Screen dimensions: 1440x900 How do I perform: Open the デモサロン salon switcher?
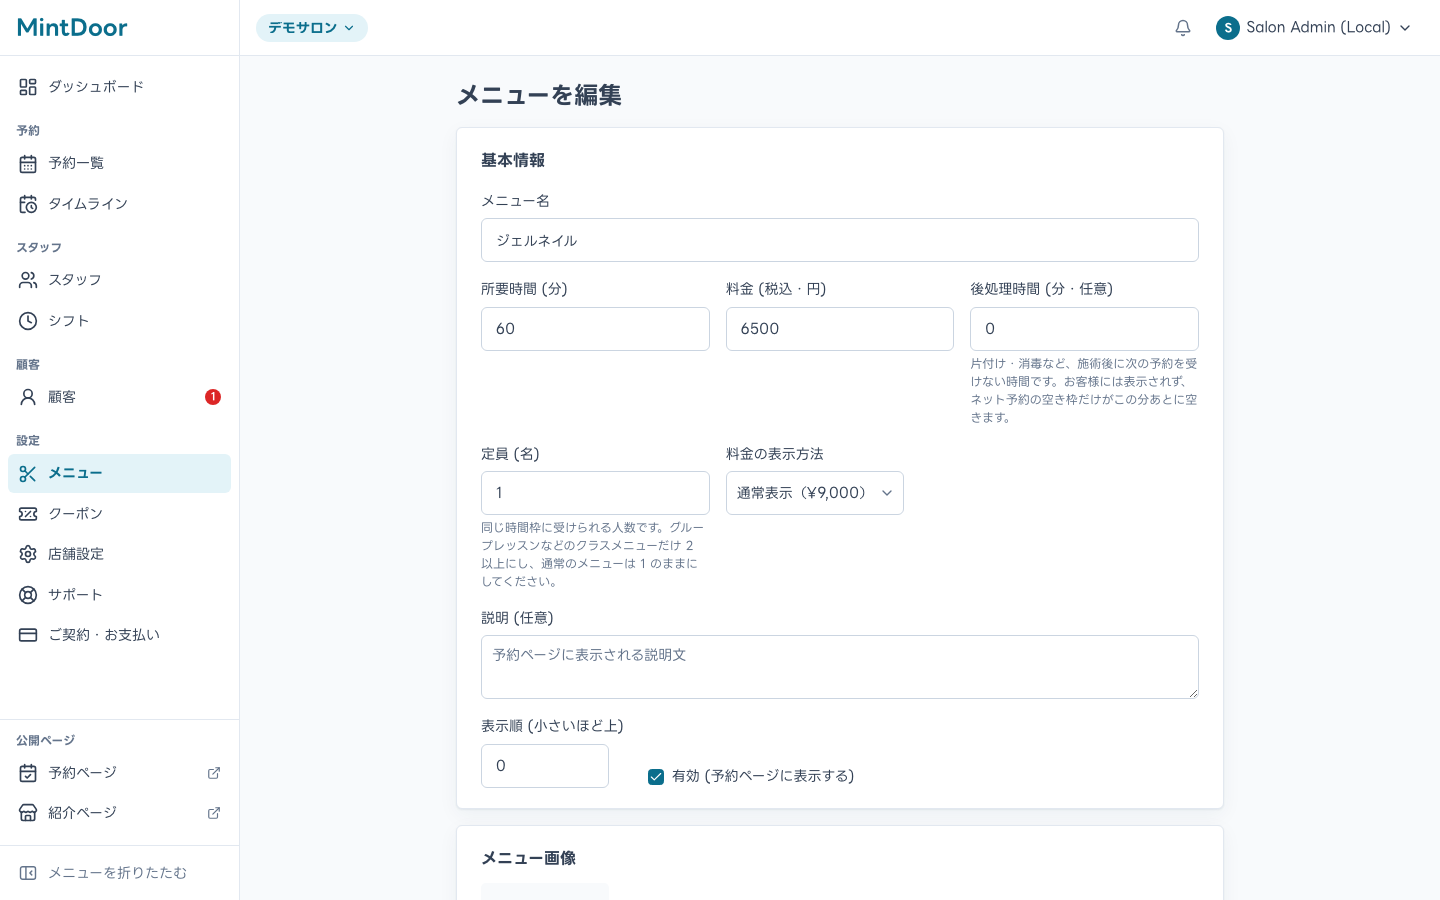(312, 28)
